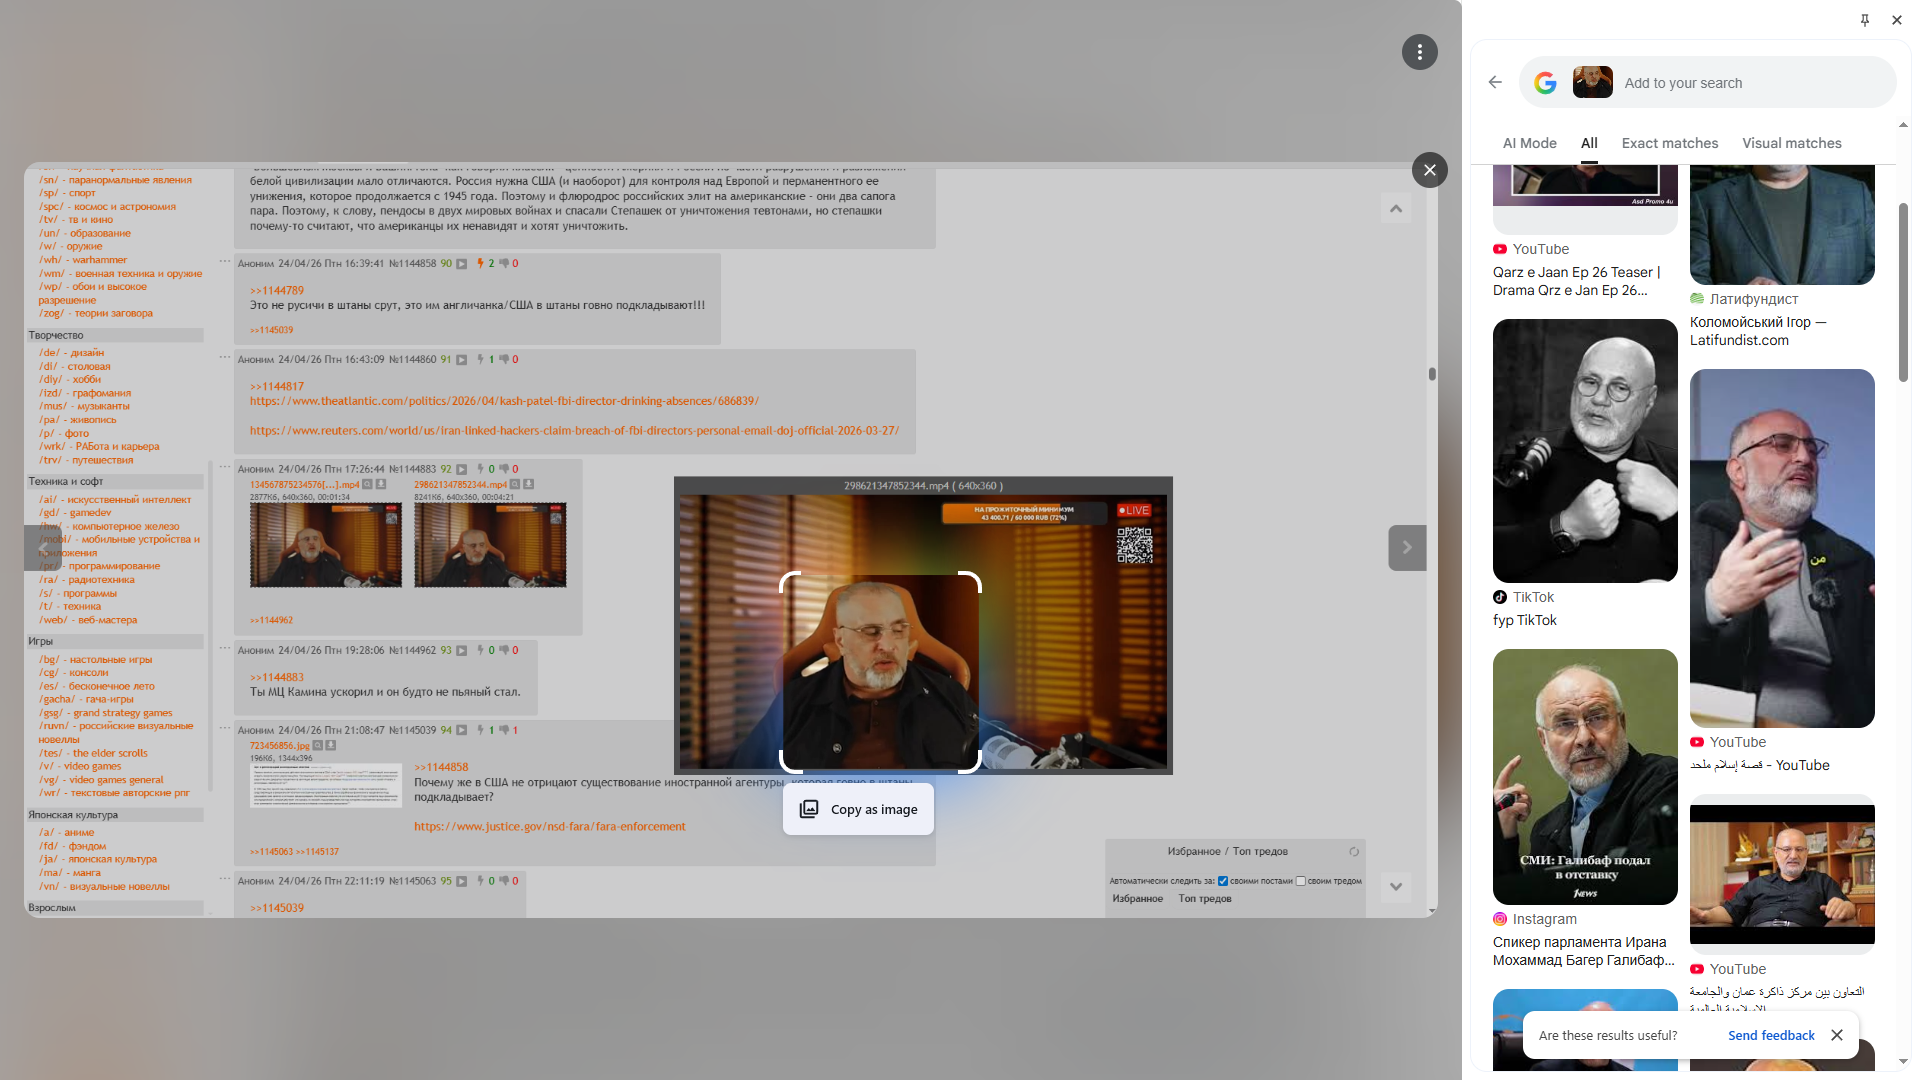Open the 'قصة إسلام ملحد - YouTube' result title
1920x1080 pixels.
1759,765
